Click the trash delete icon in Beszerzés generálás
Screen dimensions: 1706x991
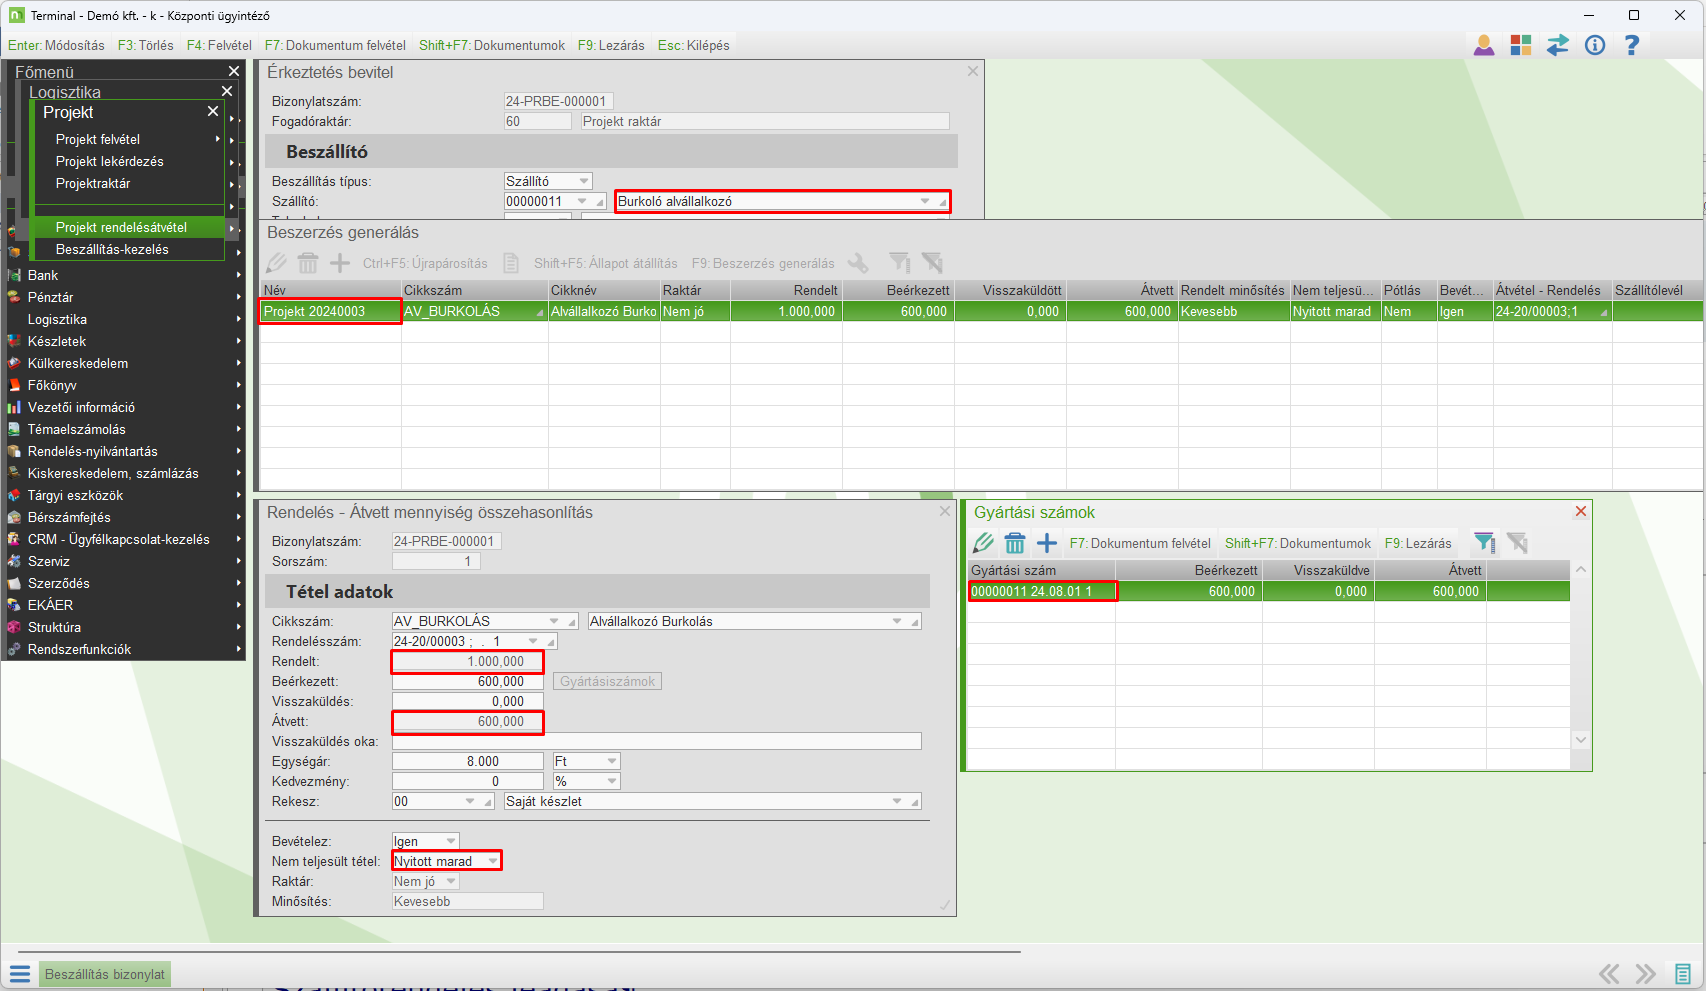coord(308,263)
